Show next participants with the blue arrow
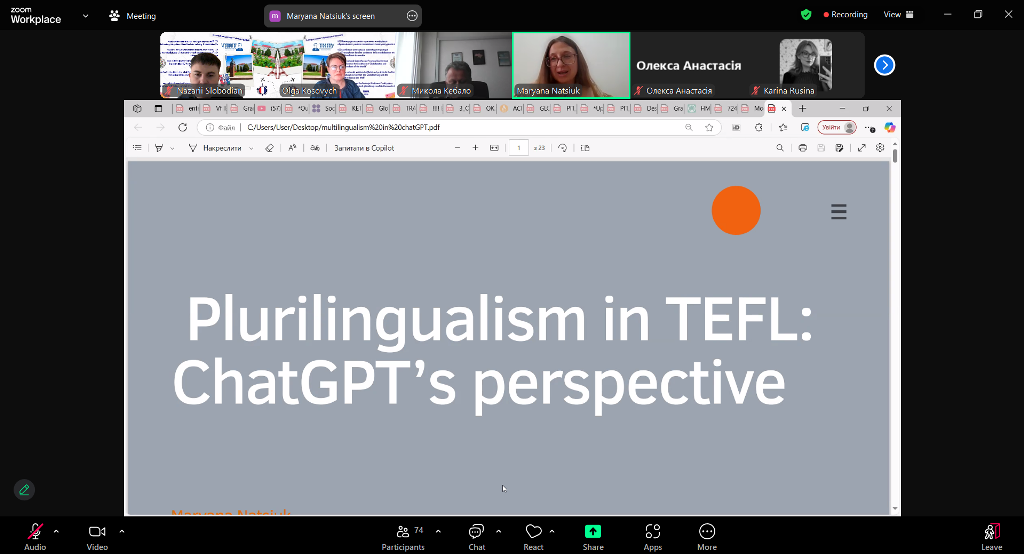The image size is (1024, 554). click(884, 65)
